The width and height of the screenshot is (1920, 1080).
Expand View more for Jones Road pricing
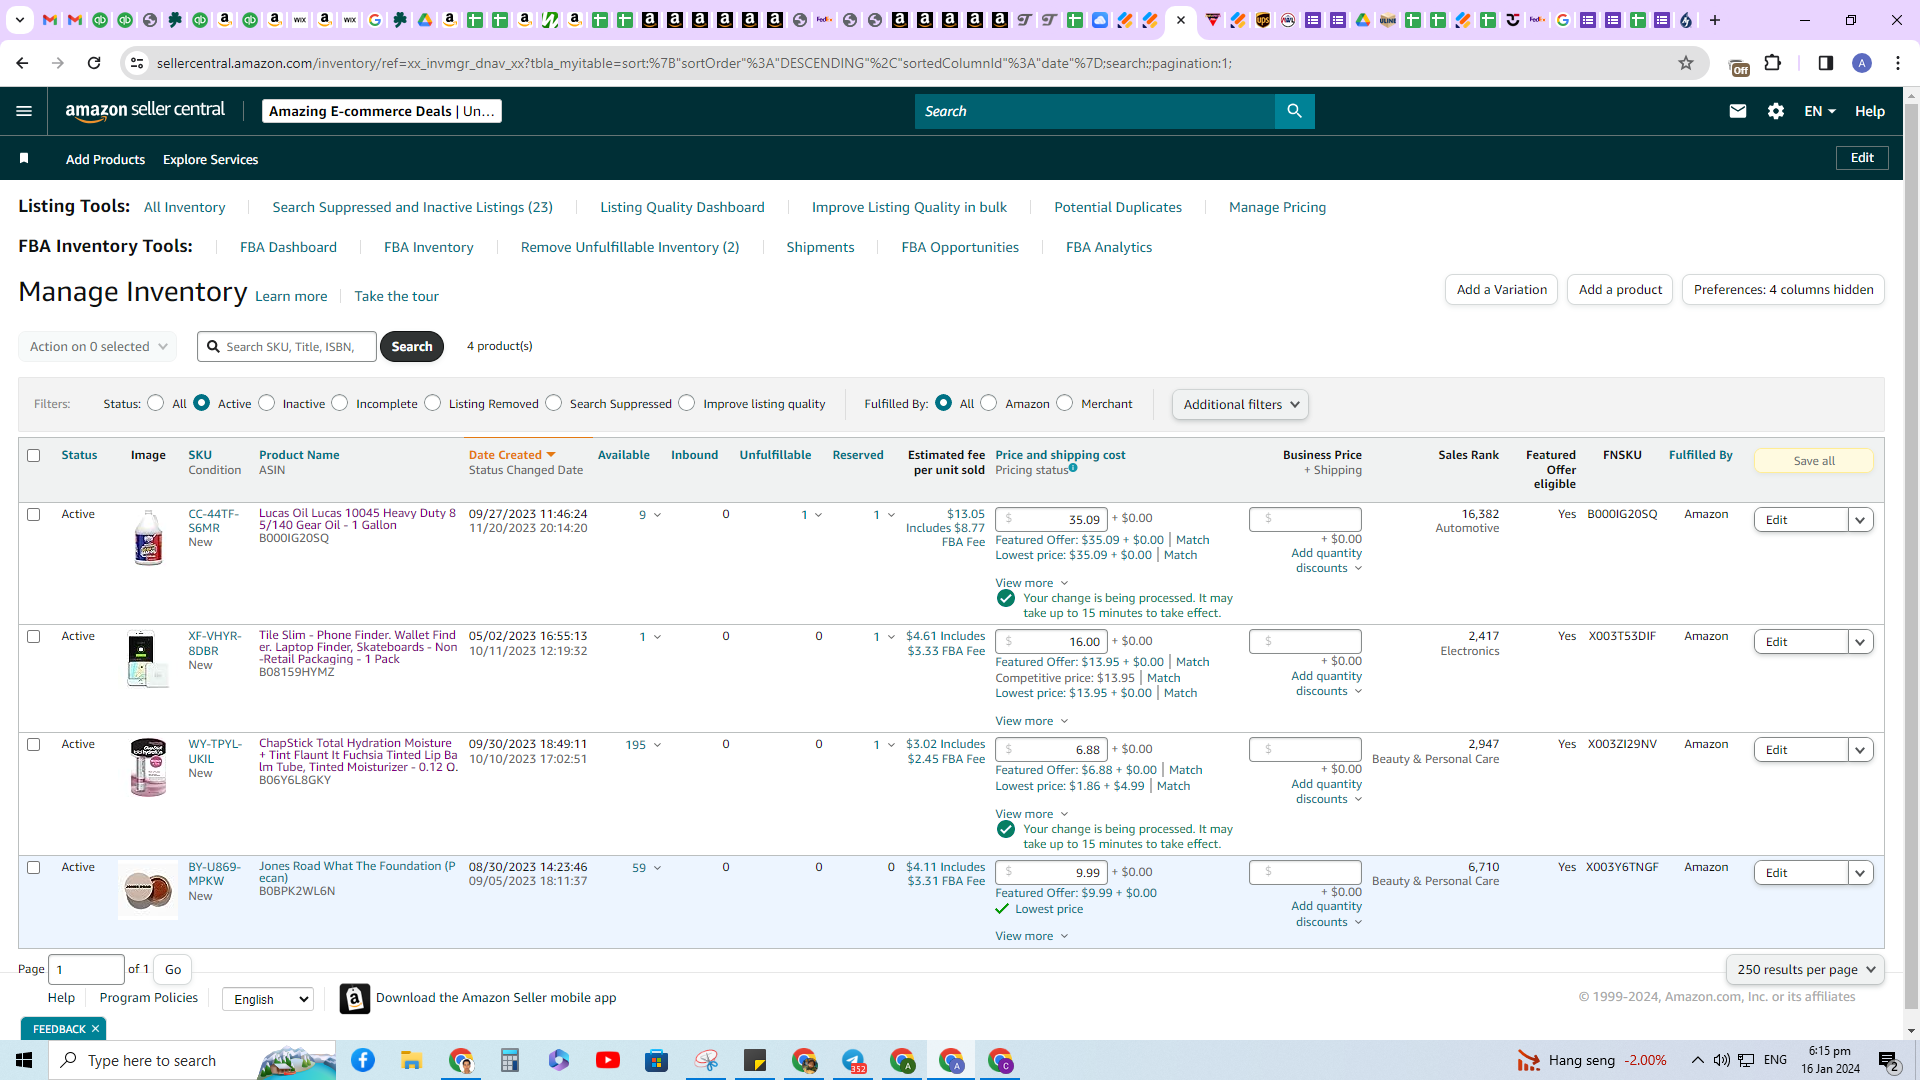tap(1031, 936)
